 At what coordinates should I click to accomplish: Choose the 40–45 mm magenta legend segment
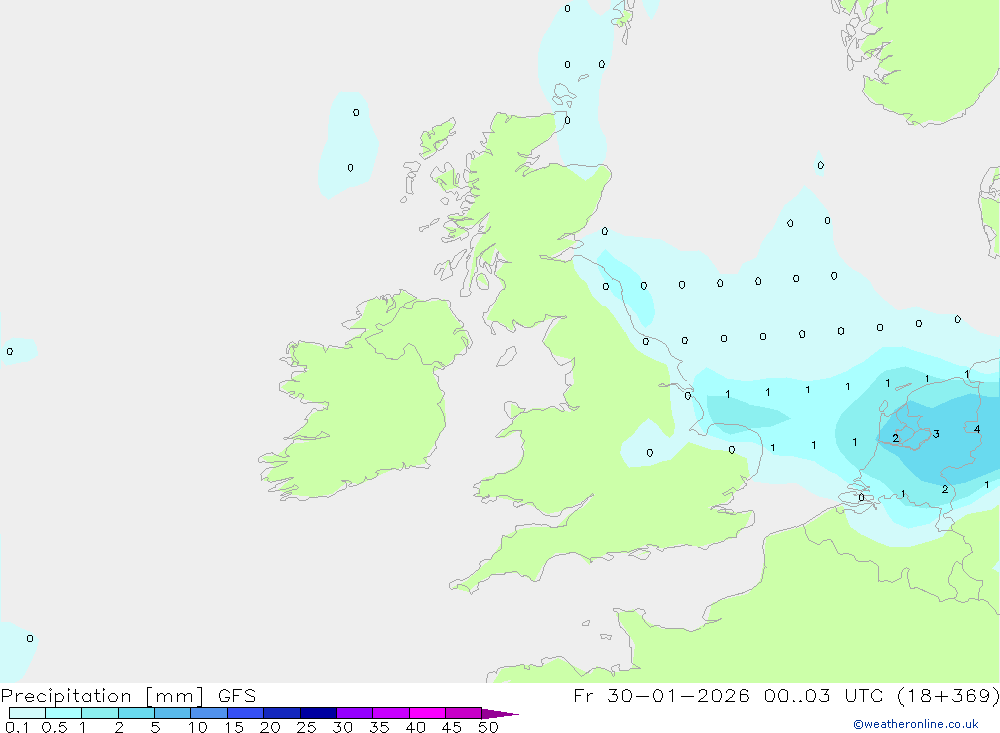(x=427, y=713)
